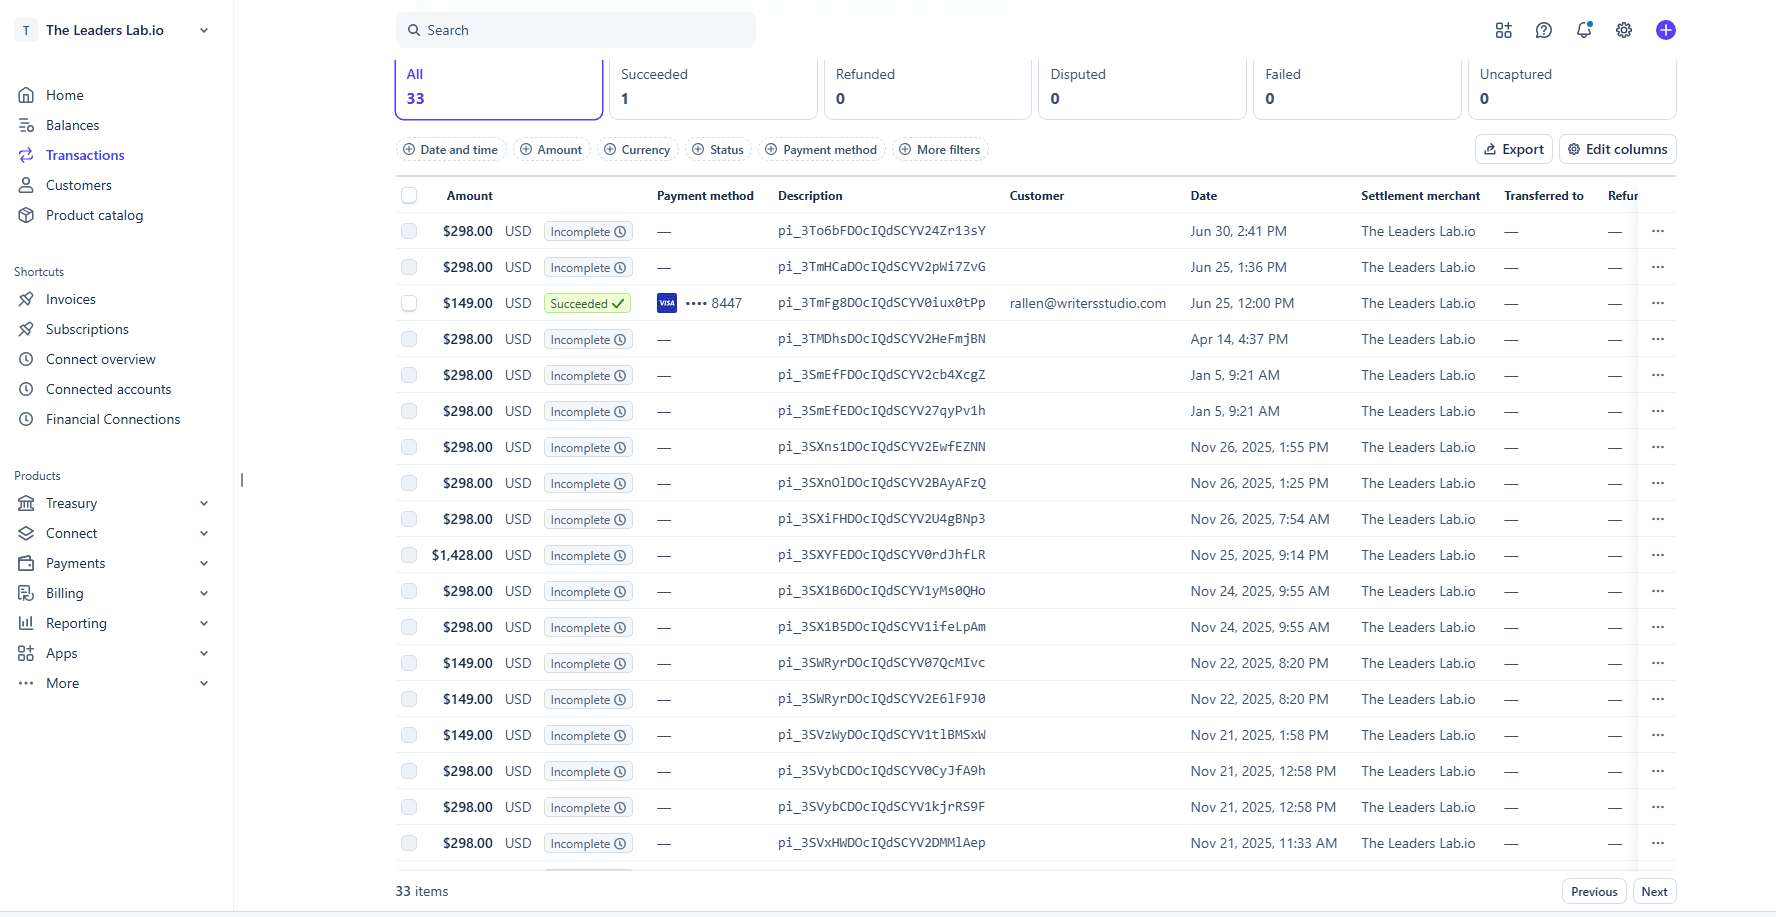Switch to the Succeeded tab
Image resolution: width=1776 pixels, height=917 pixels.
713,87
